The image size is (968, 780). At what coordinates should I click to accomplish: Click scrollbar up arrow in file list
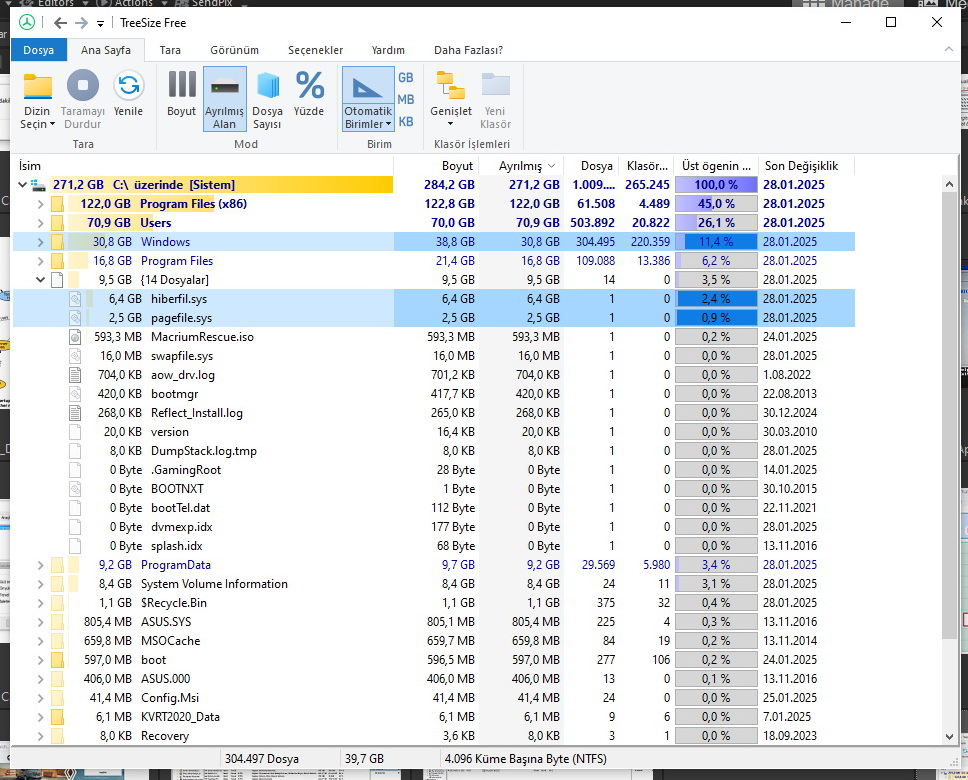point(949,184)
